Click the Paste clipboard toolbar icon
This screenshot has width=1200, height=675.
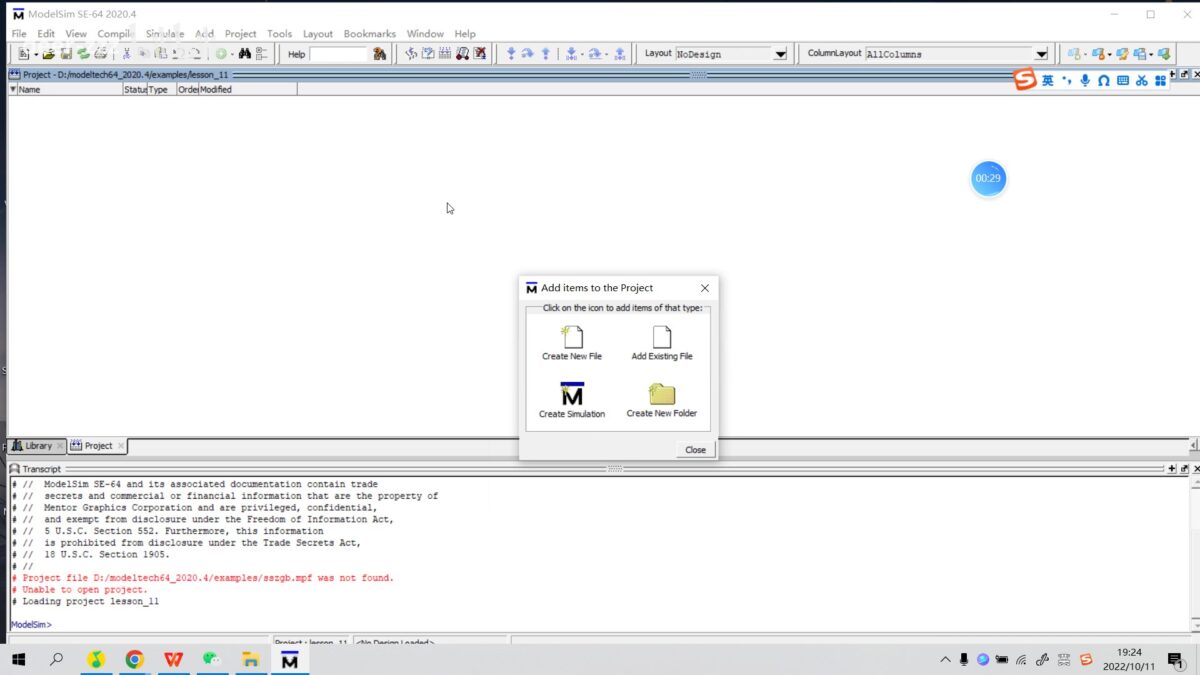coord(160,54)
